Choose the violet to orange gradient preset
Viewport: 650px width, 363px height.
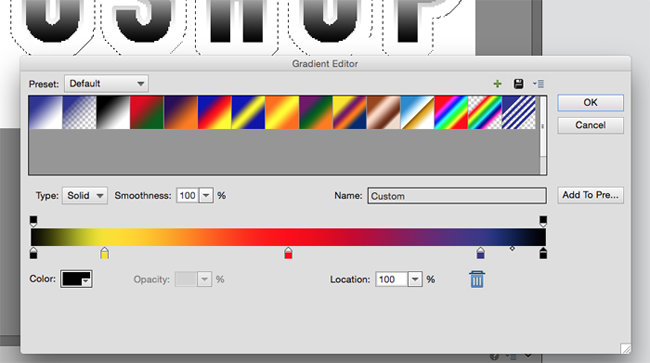click(x=181, y=112)
